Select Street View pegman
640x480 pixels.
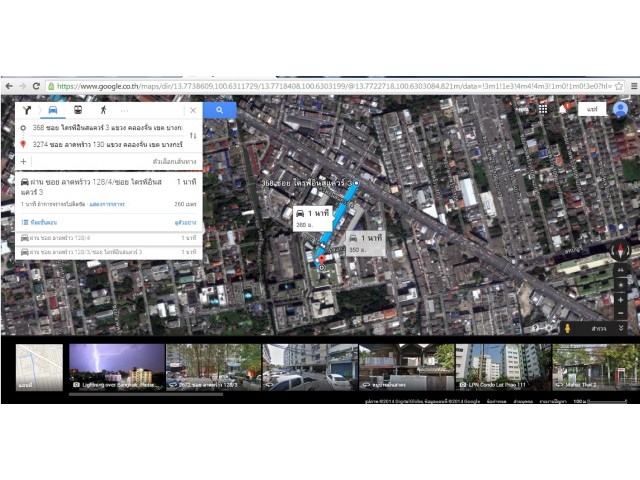pyautogui.click(x=567, y=328)
